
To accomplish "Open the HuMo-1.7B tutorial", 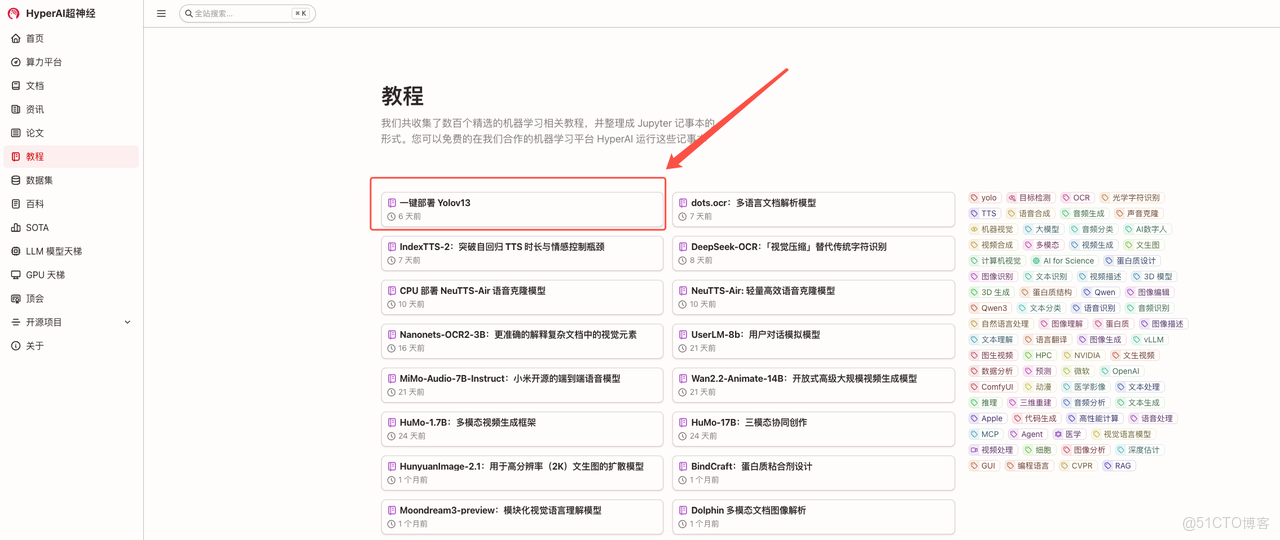I will 522,429.
